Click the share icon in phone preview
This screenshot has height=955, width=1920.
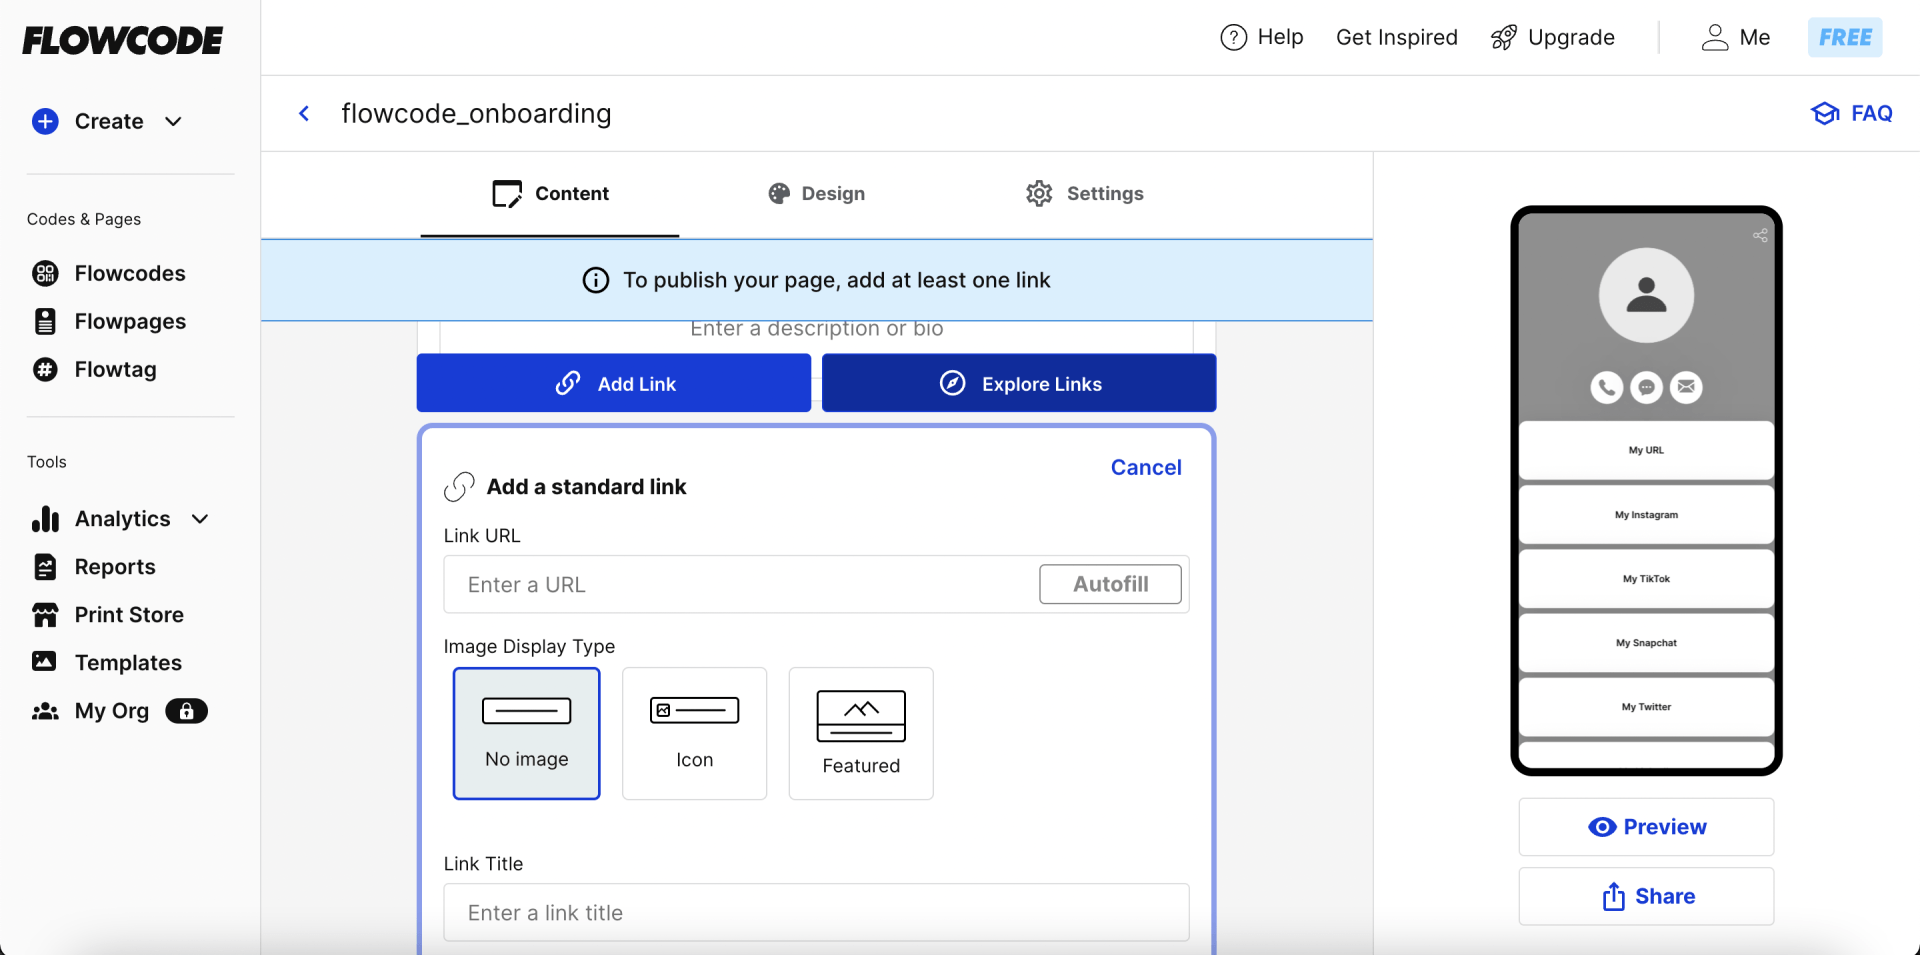[x=1760, y=235]
